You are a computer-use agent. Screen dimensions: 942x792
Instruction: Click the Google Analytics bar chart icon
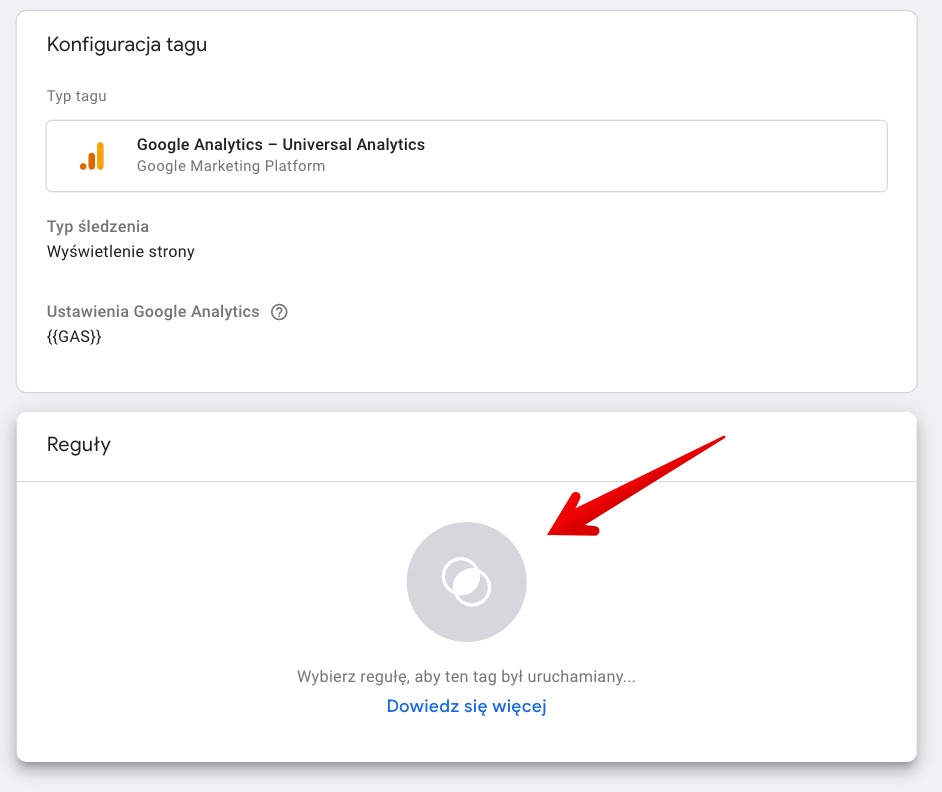(x=92, y=156)
